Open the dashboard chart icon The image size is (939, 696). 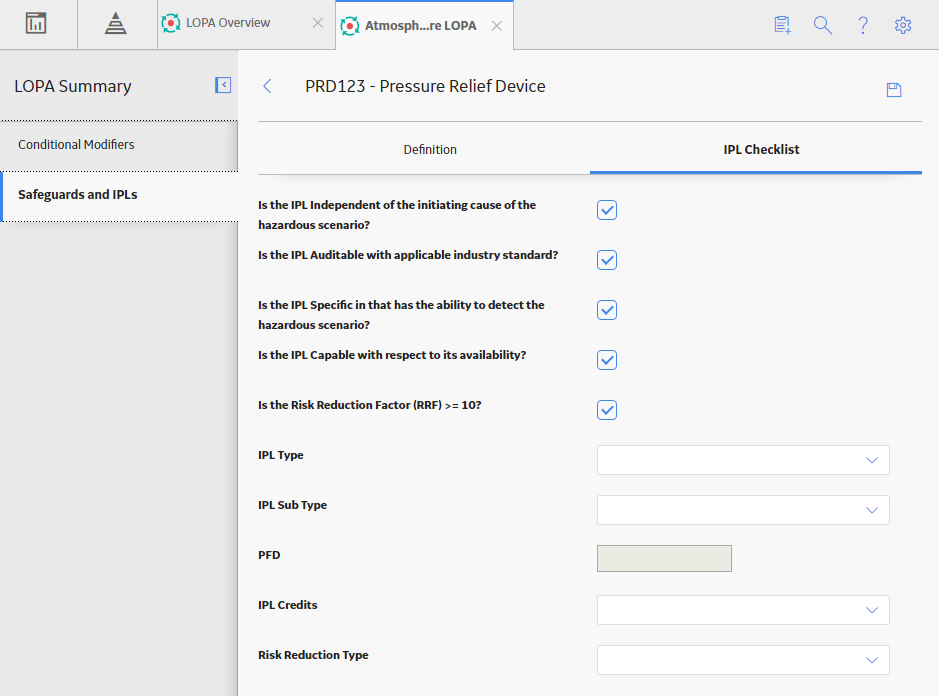point(36,23)
